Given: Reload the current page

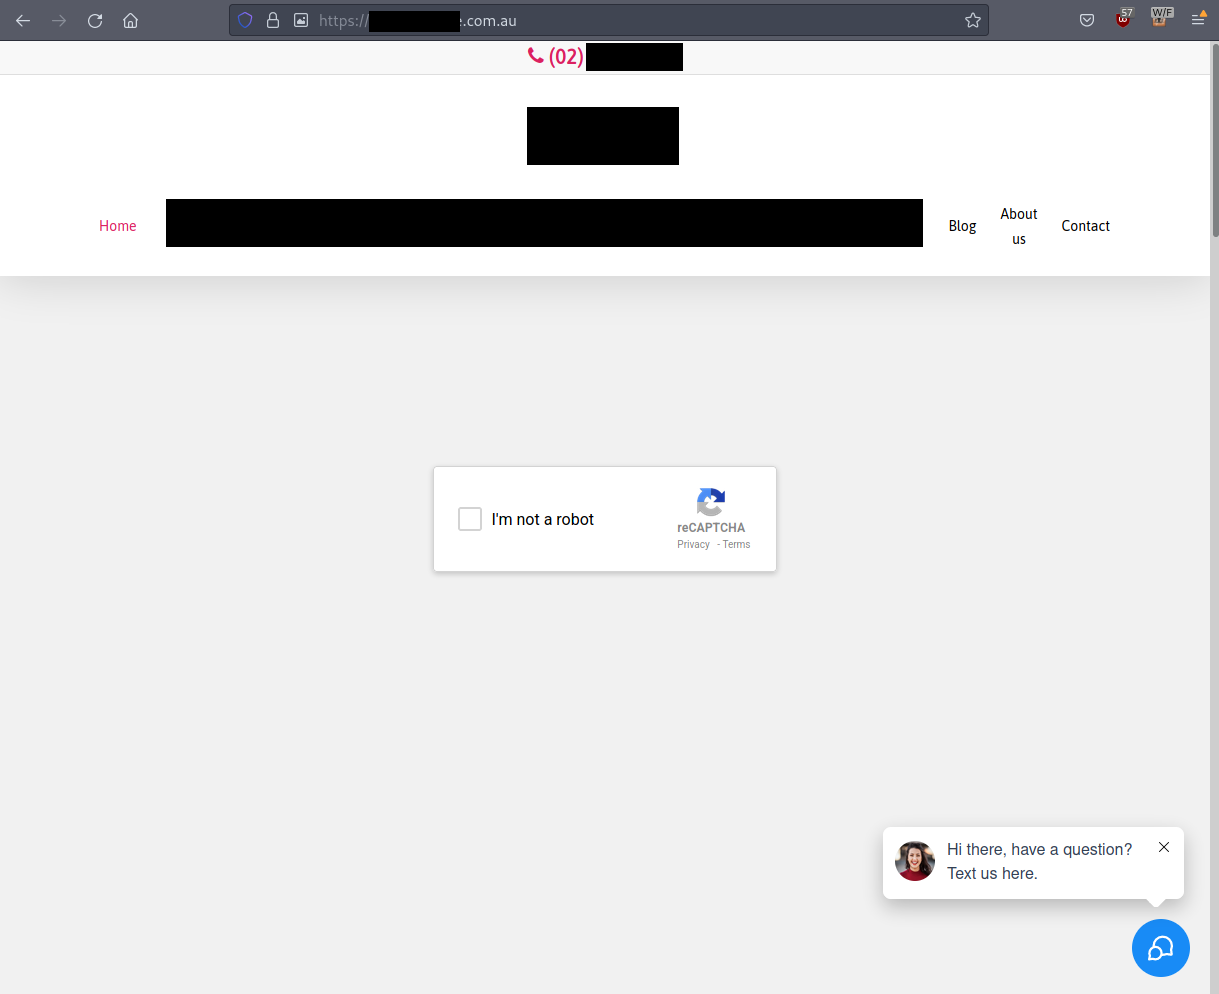Looking at the screenshot, I should (95, 20).
